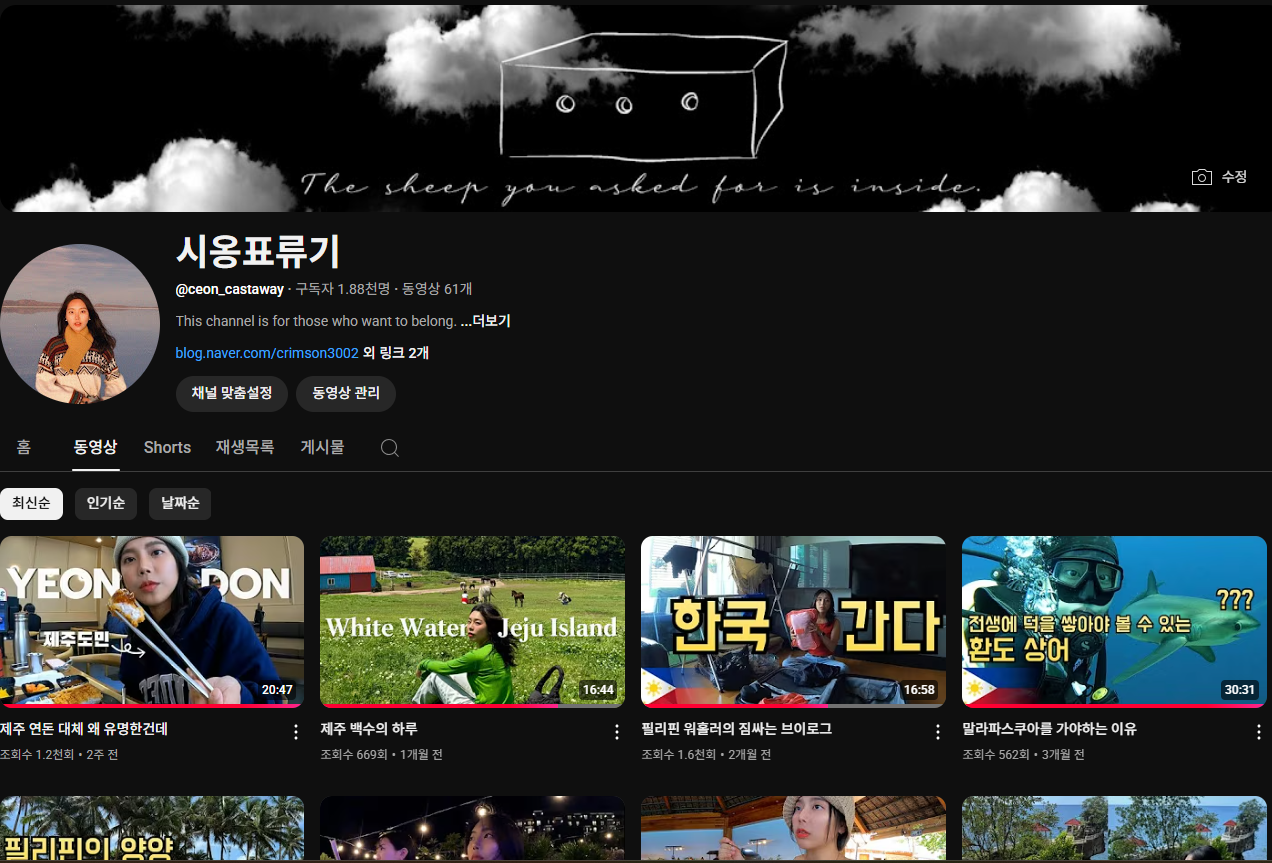
Task: Open the 제주 연돈 video thumbnail
Action: tap(152, 621)
